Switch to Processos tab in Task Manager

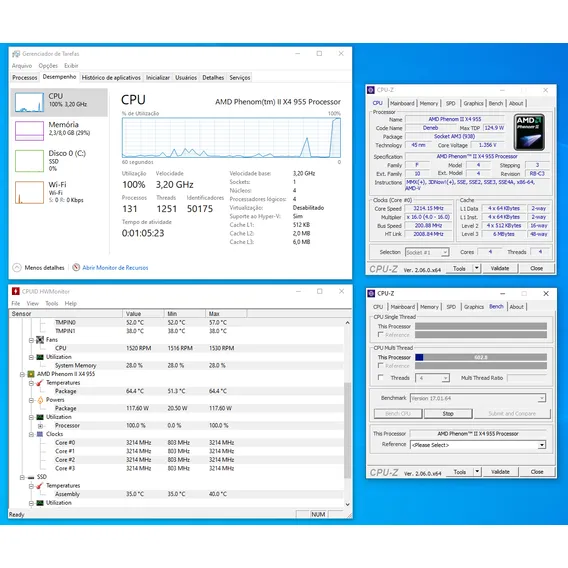click(x=25, y=78)
